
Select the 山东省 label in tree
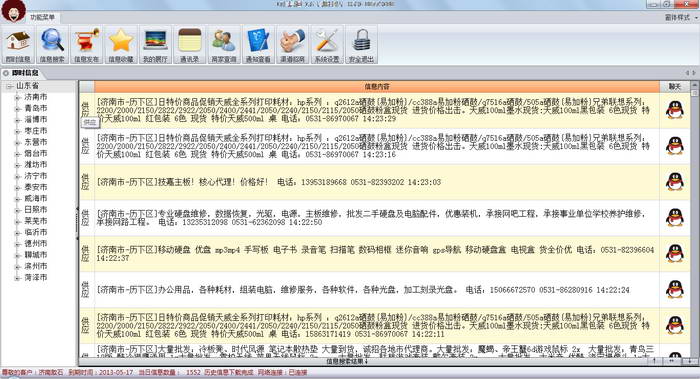pyautogui.click(x=28, y=86)
